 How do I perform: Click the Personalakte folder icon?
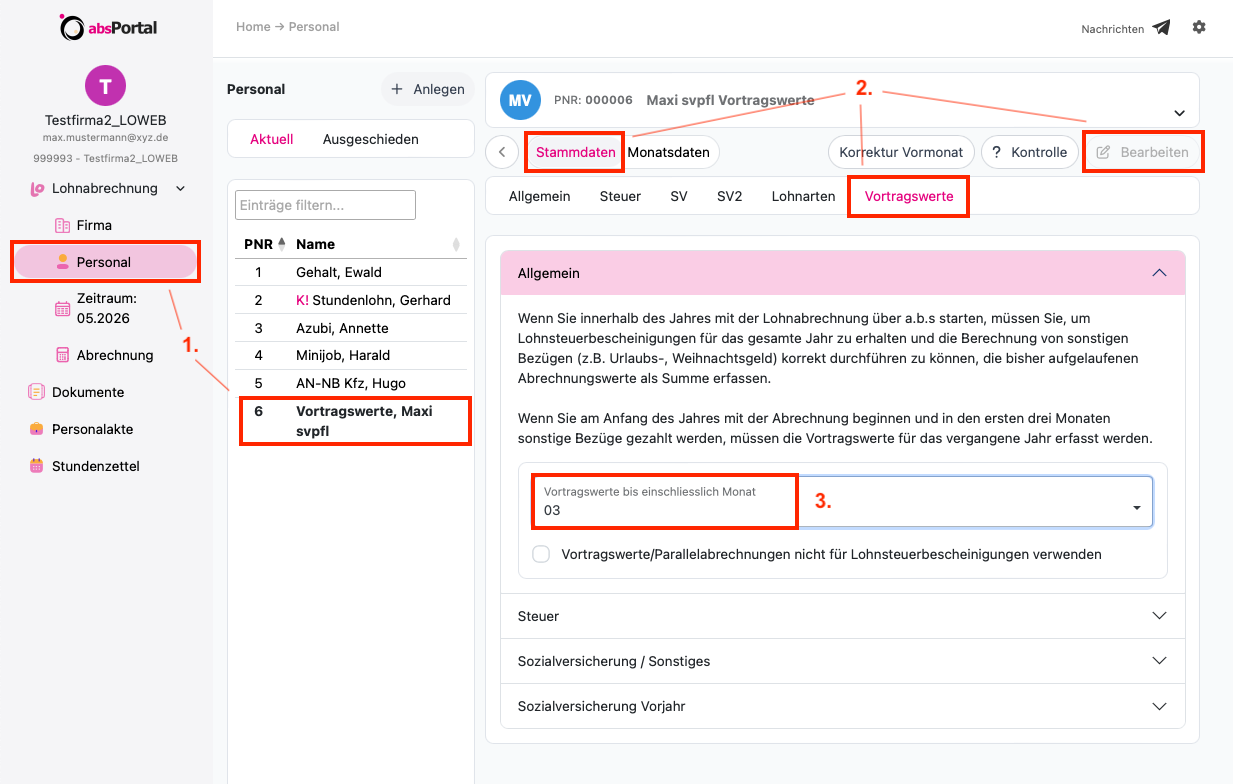point(37,429)
